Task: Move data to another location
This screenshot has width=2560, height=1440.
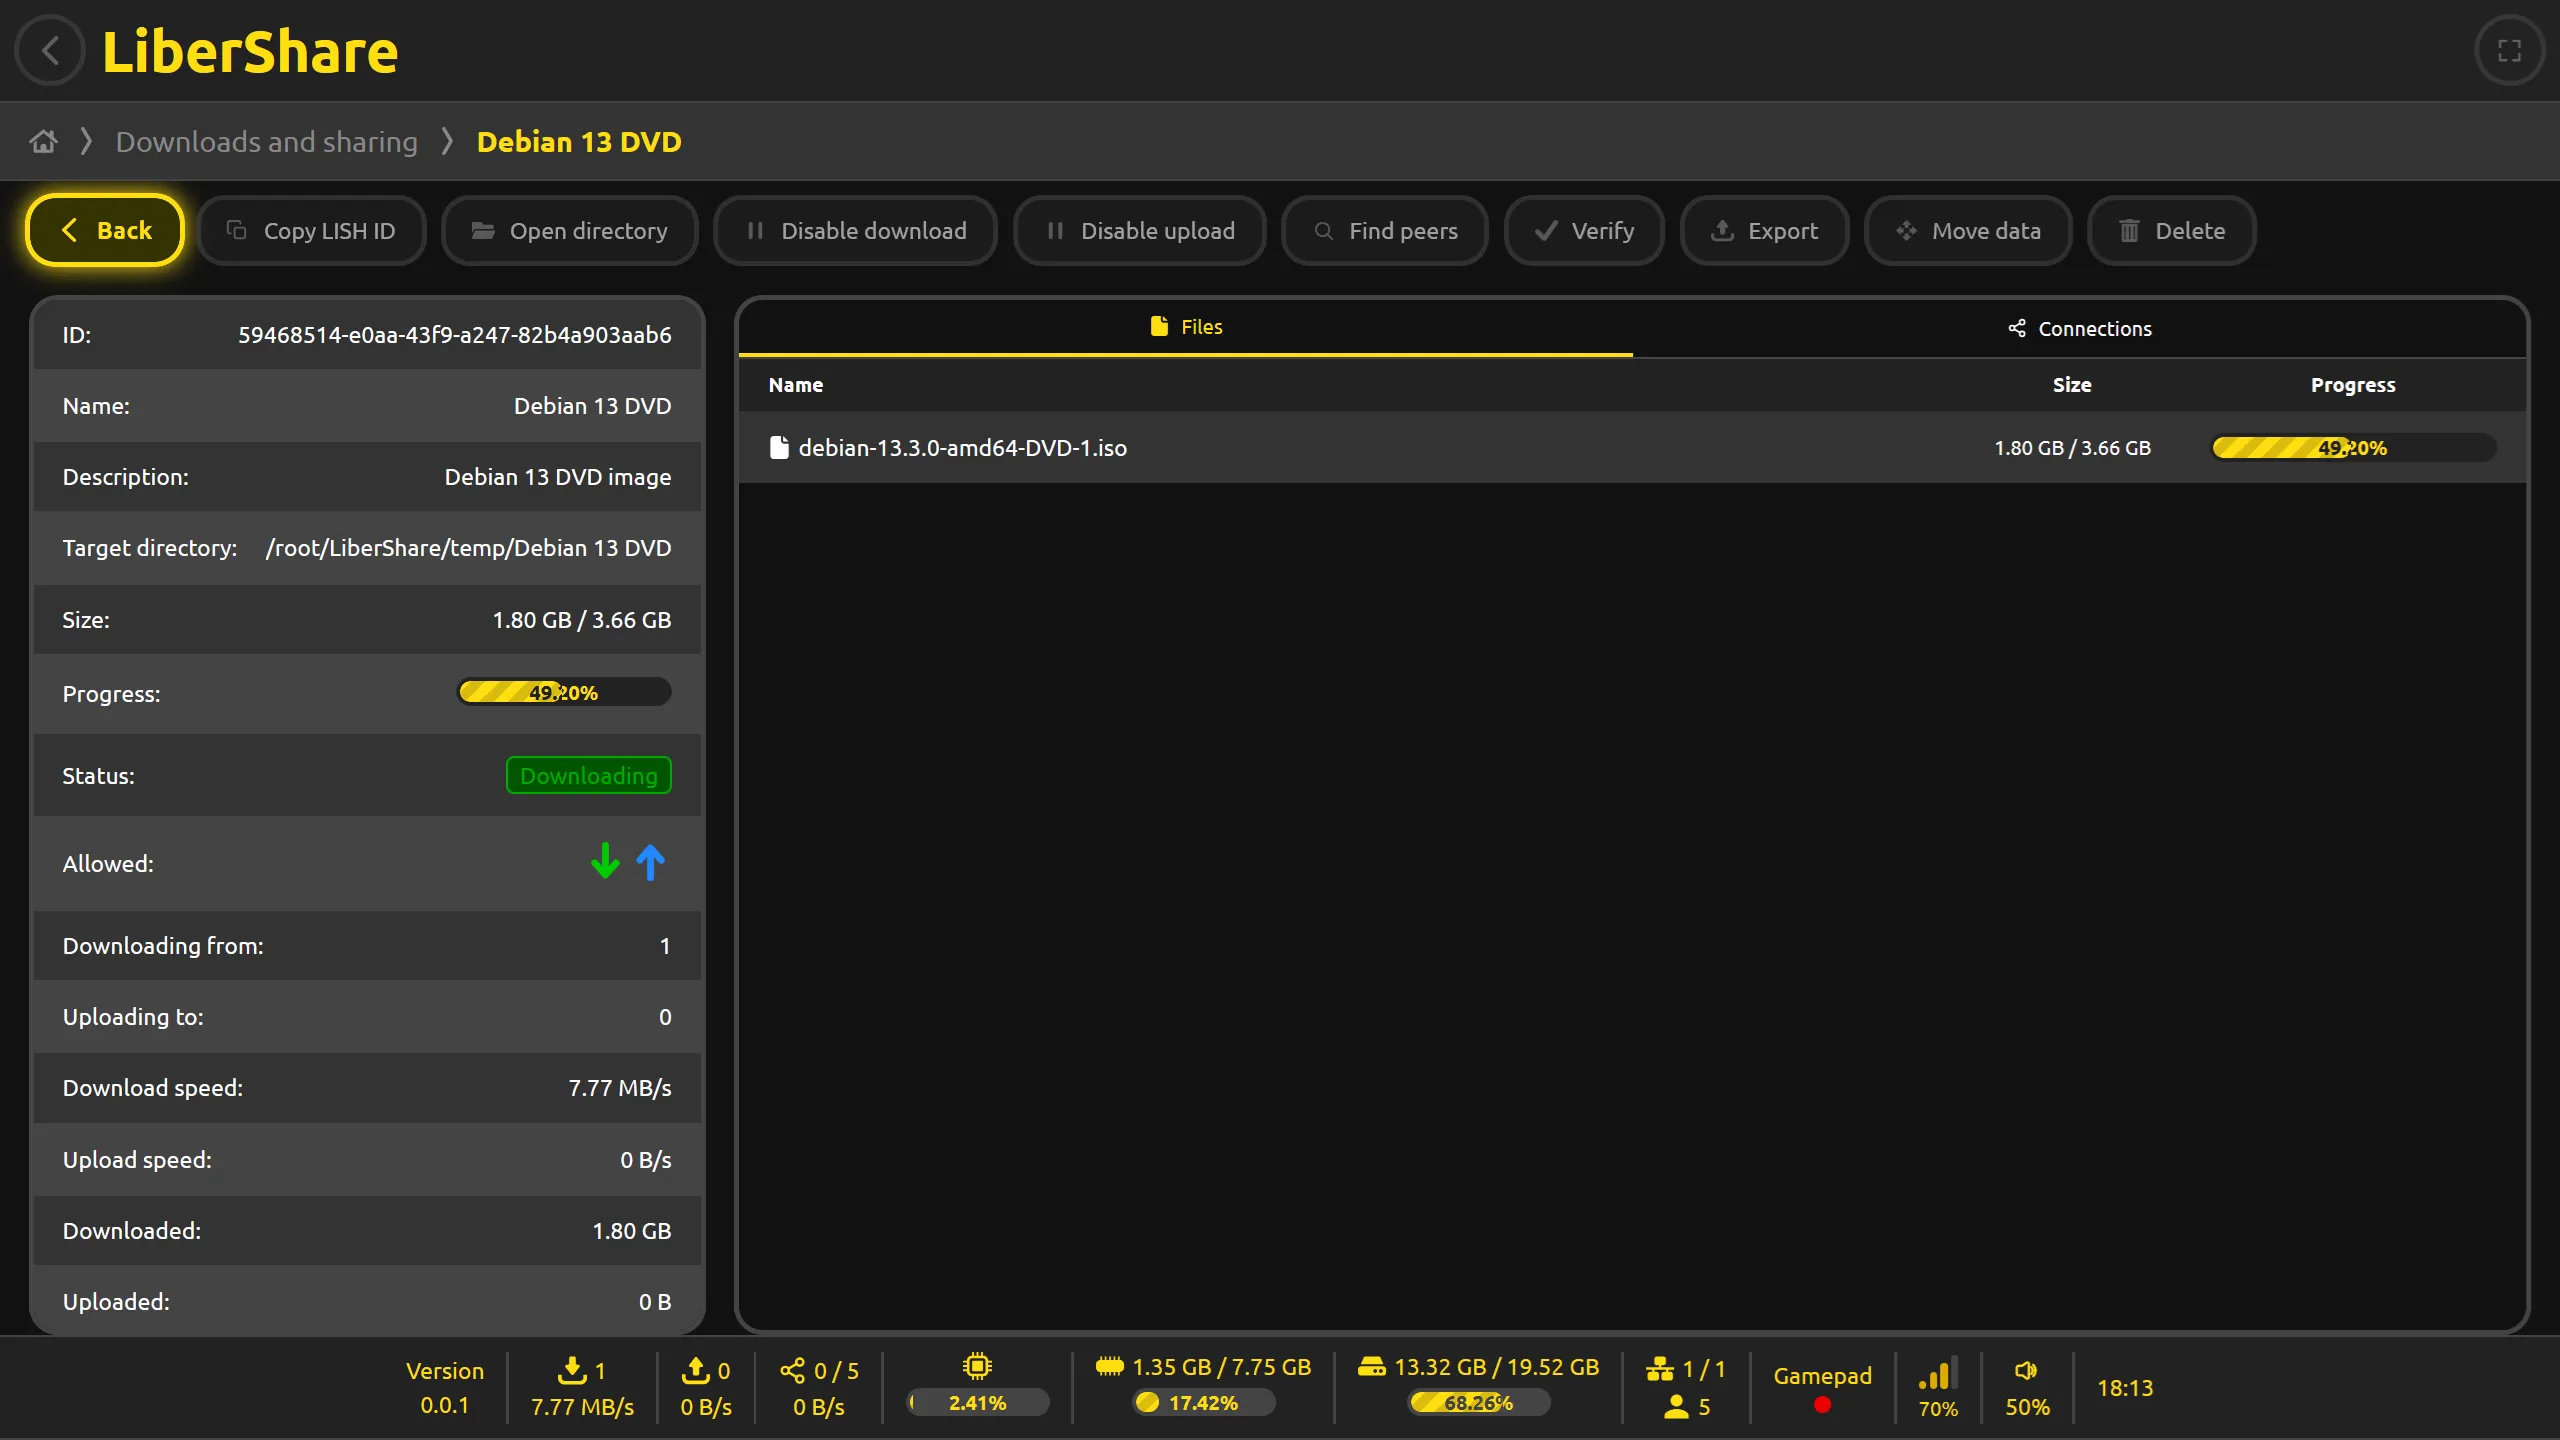Action: [x=1968, y=230]
